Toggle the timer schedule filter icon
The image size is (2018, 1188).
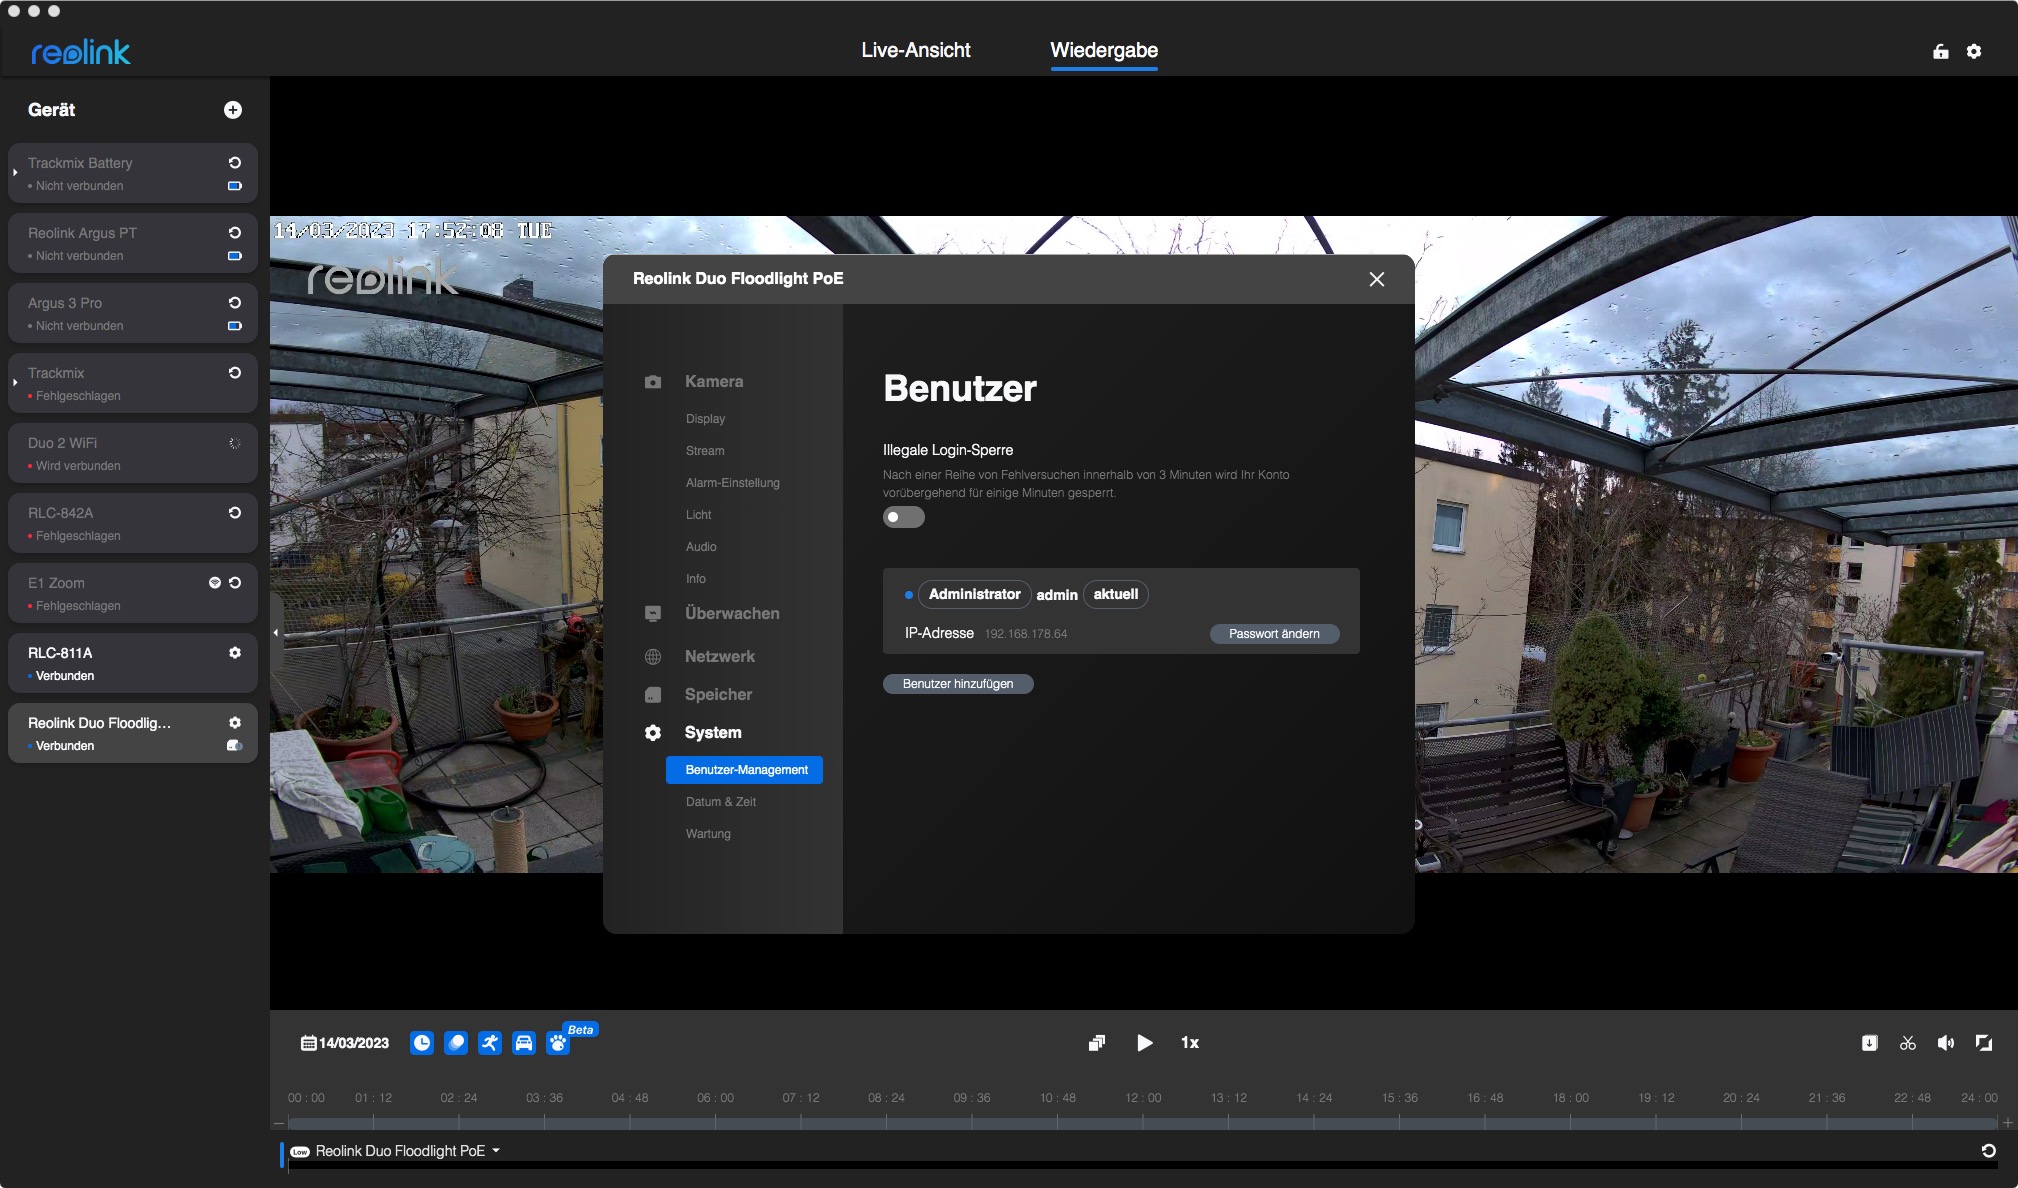coord(422,1043)
